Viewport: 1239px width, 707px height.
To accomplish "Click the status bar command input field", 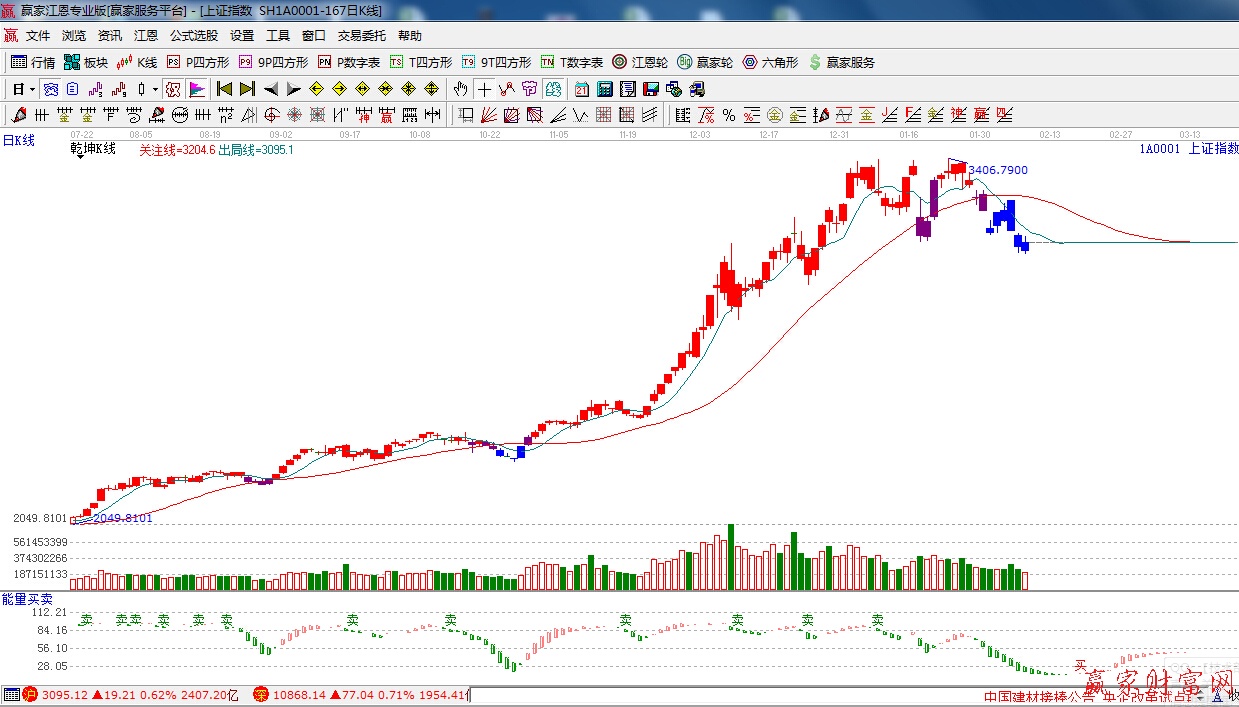I will click(720, 695).
